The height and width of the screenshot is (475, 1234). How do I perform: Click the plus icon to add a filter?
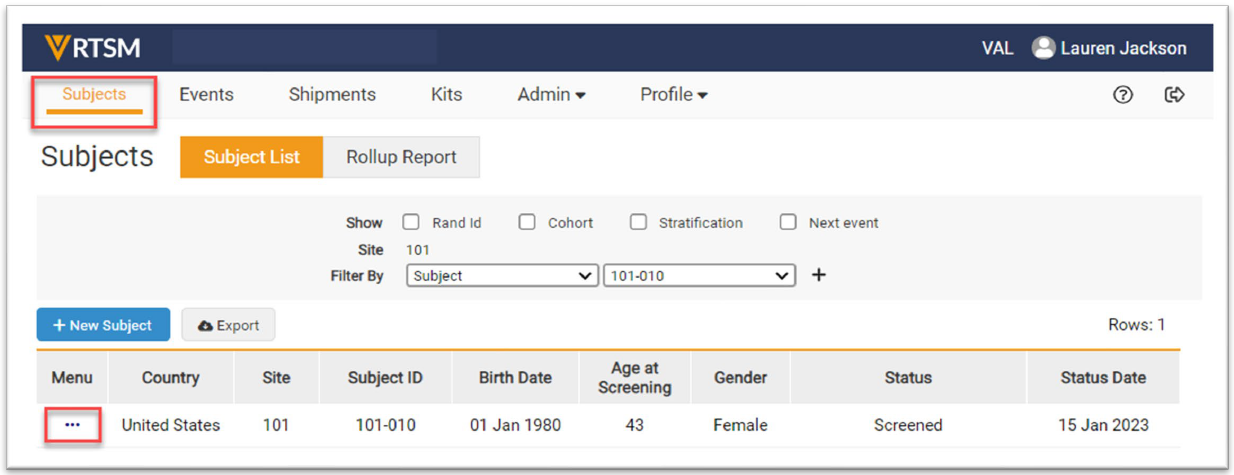click(818, 276)
